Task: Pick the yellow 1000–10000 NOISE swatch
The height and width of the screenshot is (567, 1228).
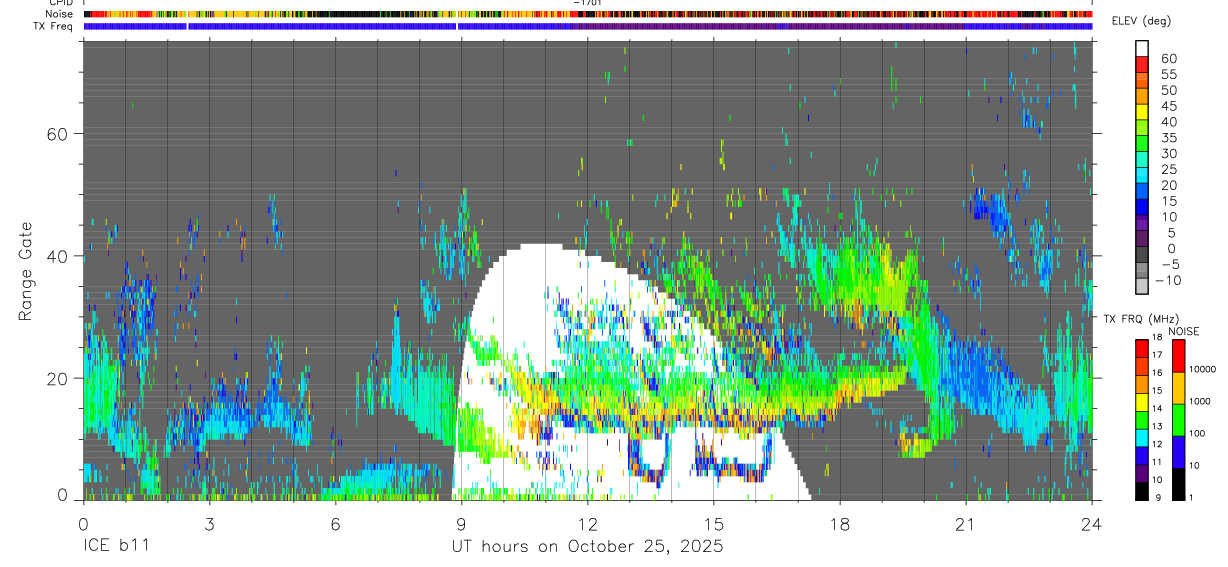Action: pyautogui.click(x=1178, y=387)
